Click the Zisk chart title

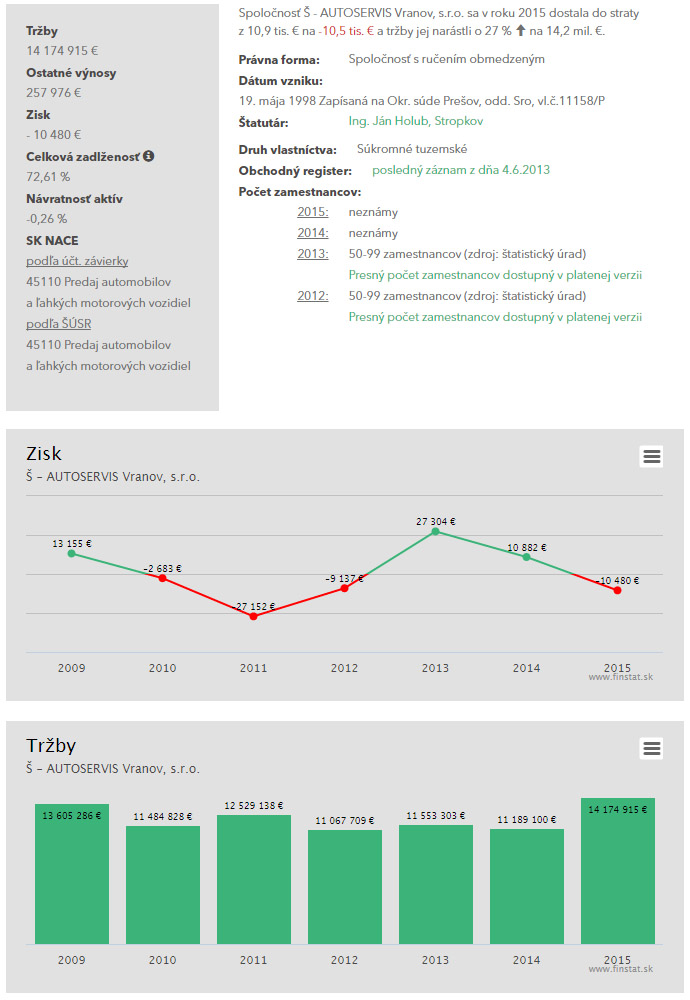click(x=43, y=453)
